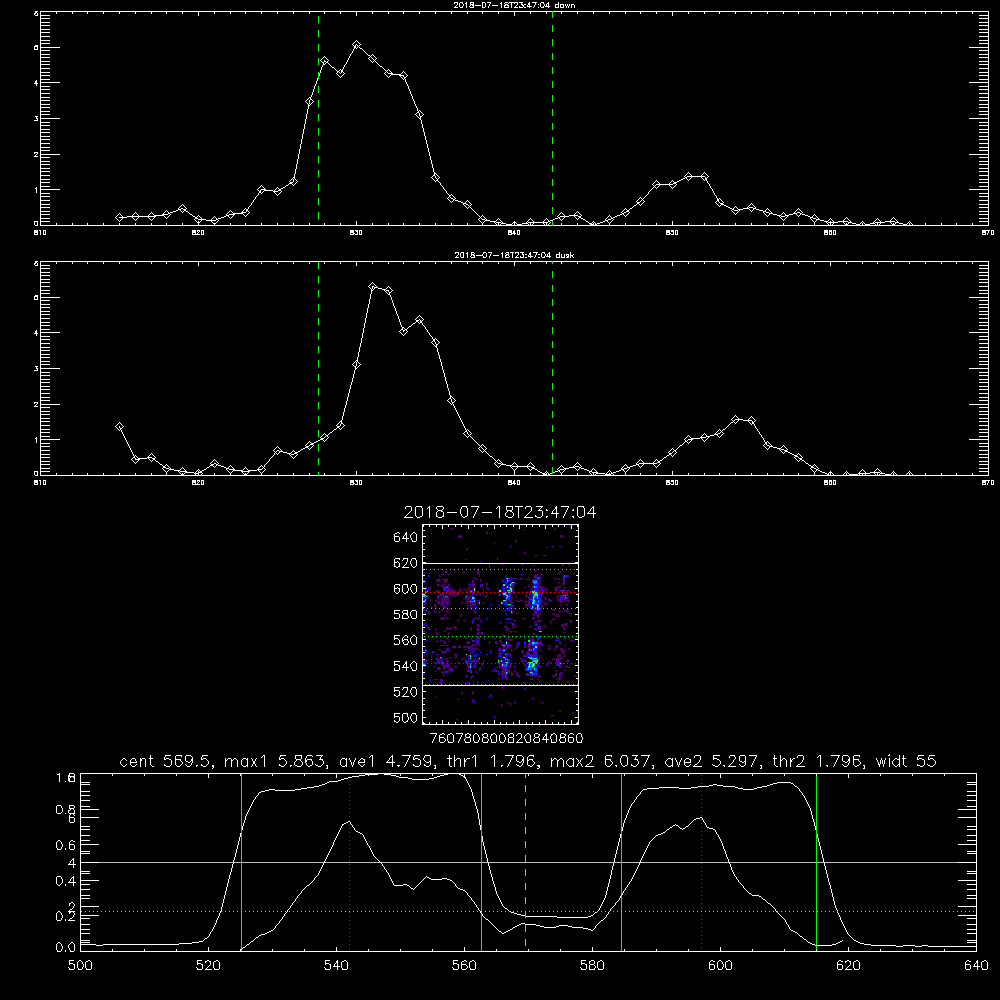Click the first diamond data point in dusk plot

click(119, 426)
